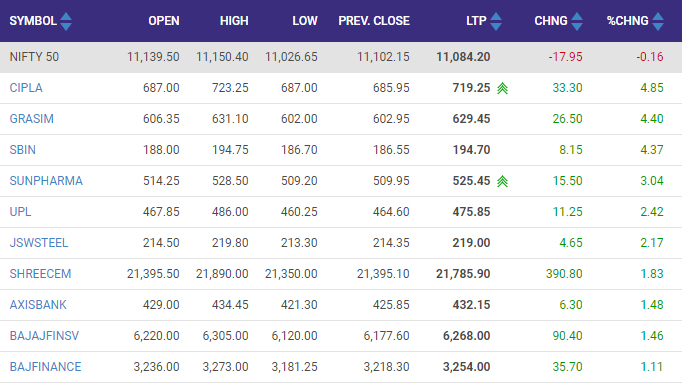Sort table by CHNG column arrows
Screen dimensions: 682x383
pos(577,21)
